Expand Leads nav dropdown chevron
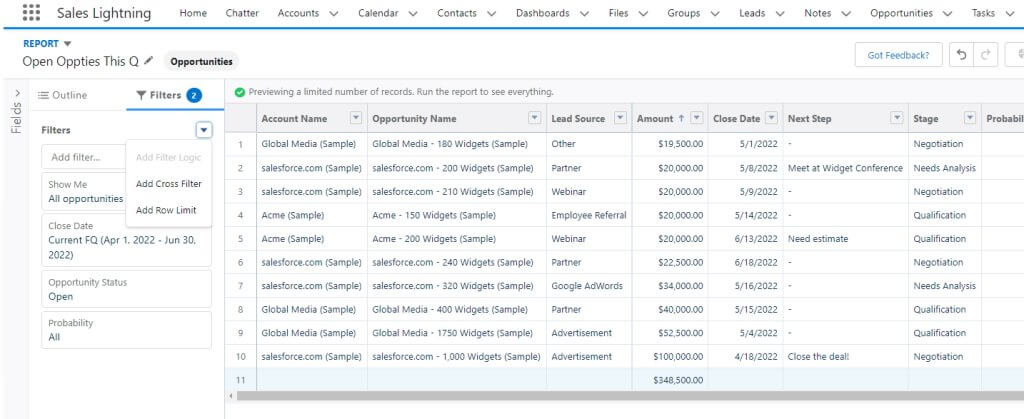Image resolution: width=1024 pixels, height=419 pixels. (x=780, y=14)
